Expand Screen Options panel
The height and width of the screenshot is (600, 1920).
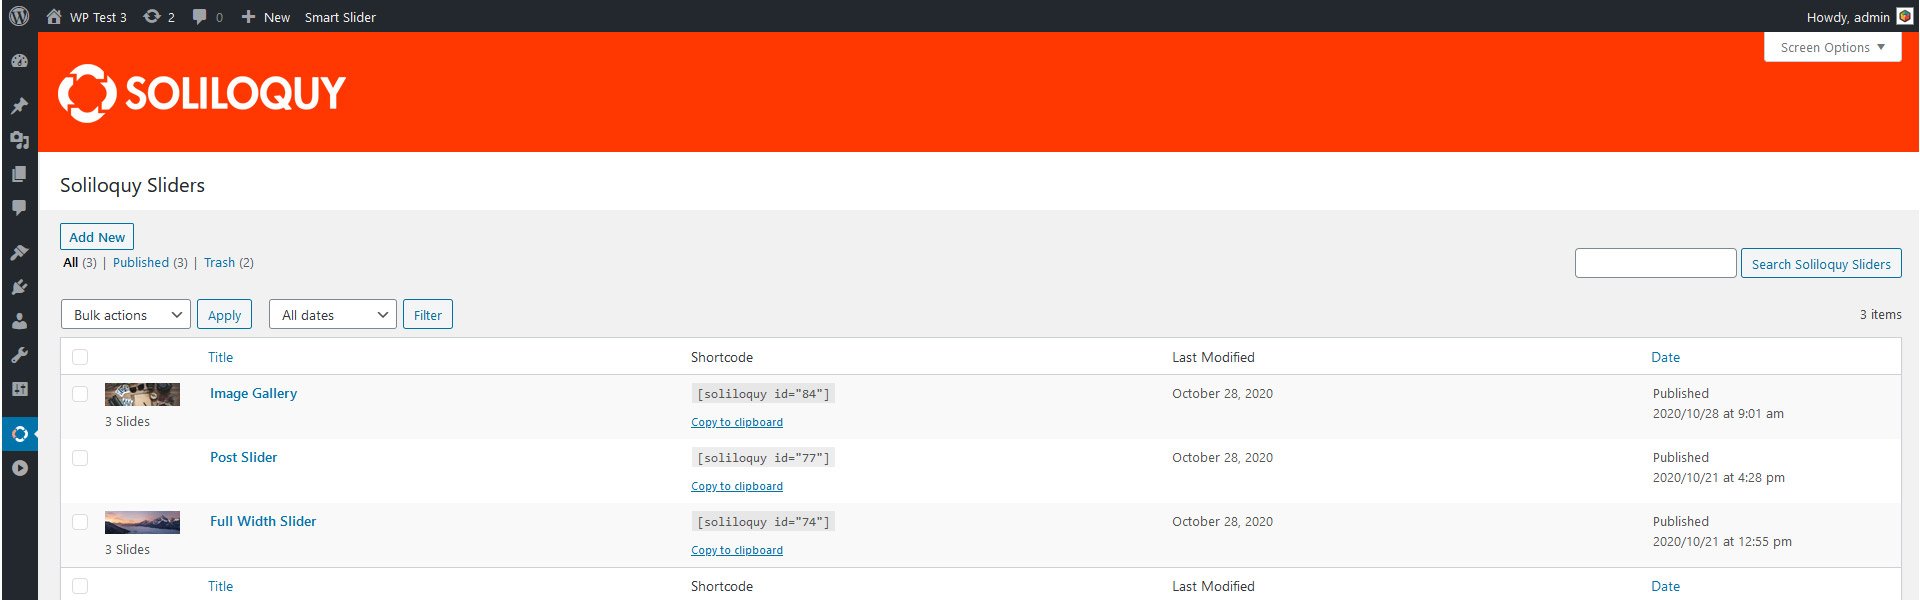[x=1832, y=47]
